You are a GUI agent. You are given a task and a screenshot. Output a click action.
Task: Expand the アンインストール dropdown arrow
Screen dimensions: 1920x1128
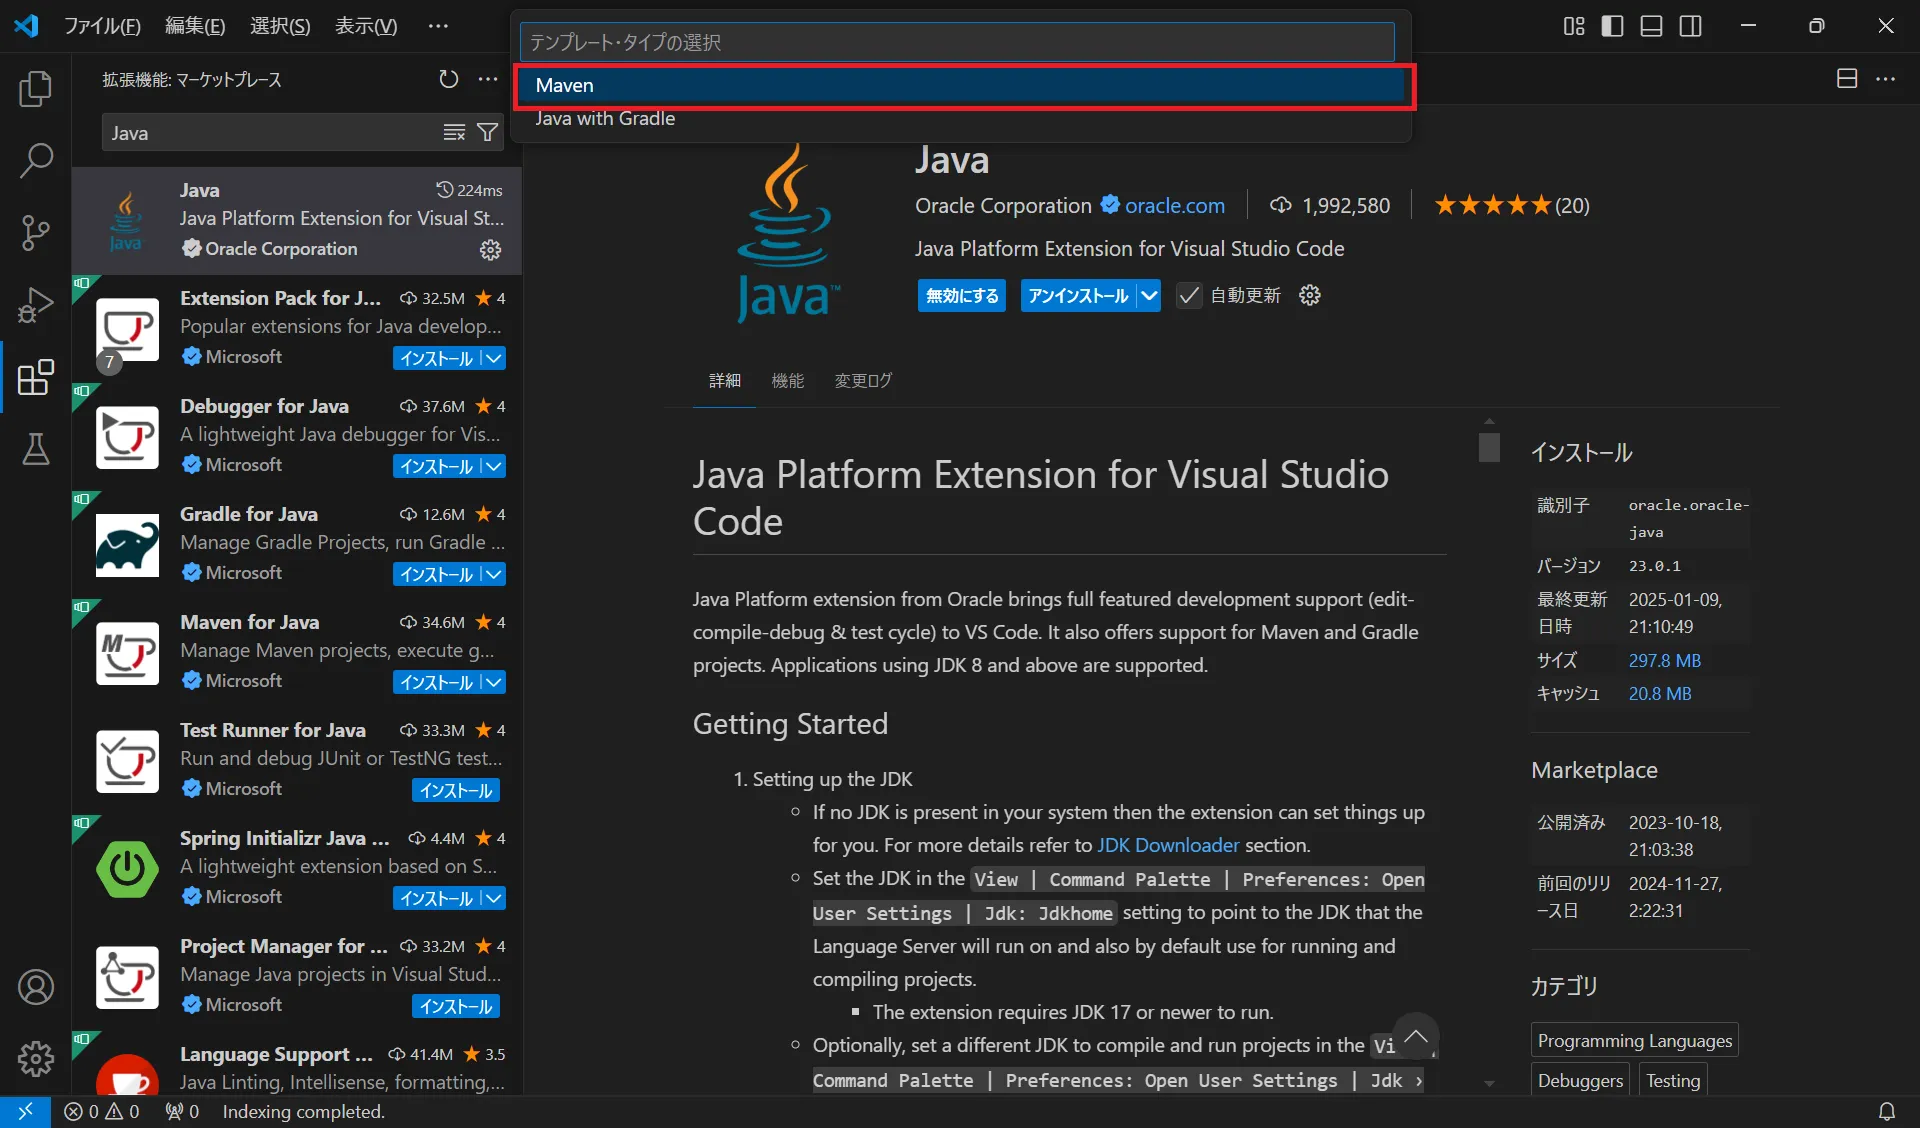tap(1149, 296)
